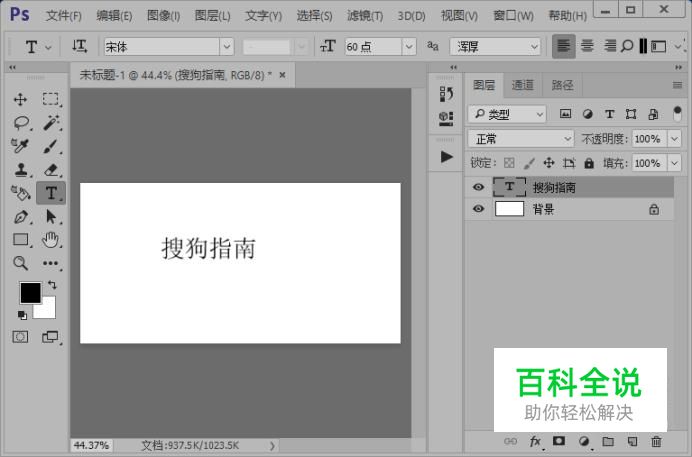Screen dimensions: 692x457
Task: Select the Paint Bucket tool
Action: point(20,193)
